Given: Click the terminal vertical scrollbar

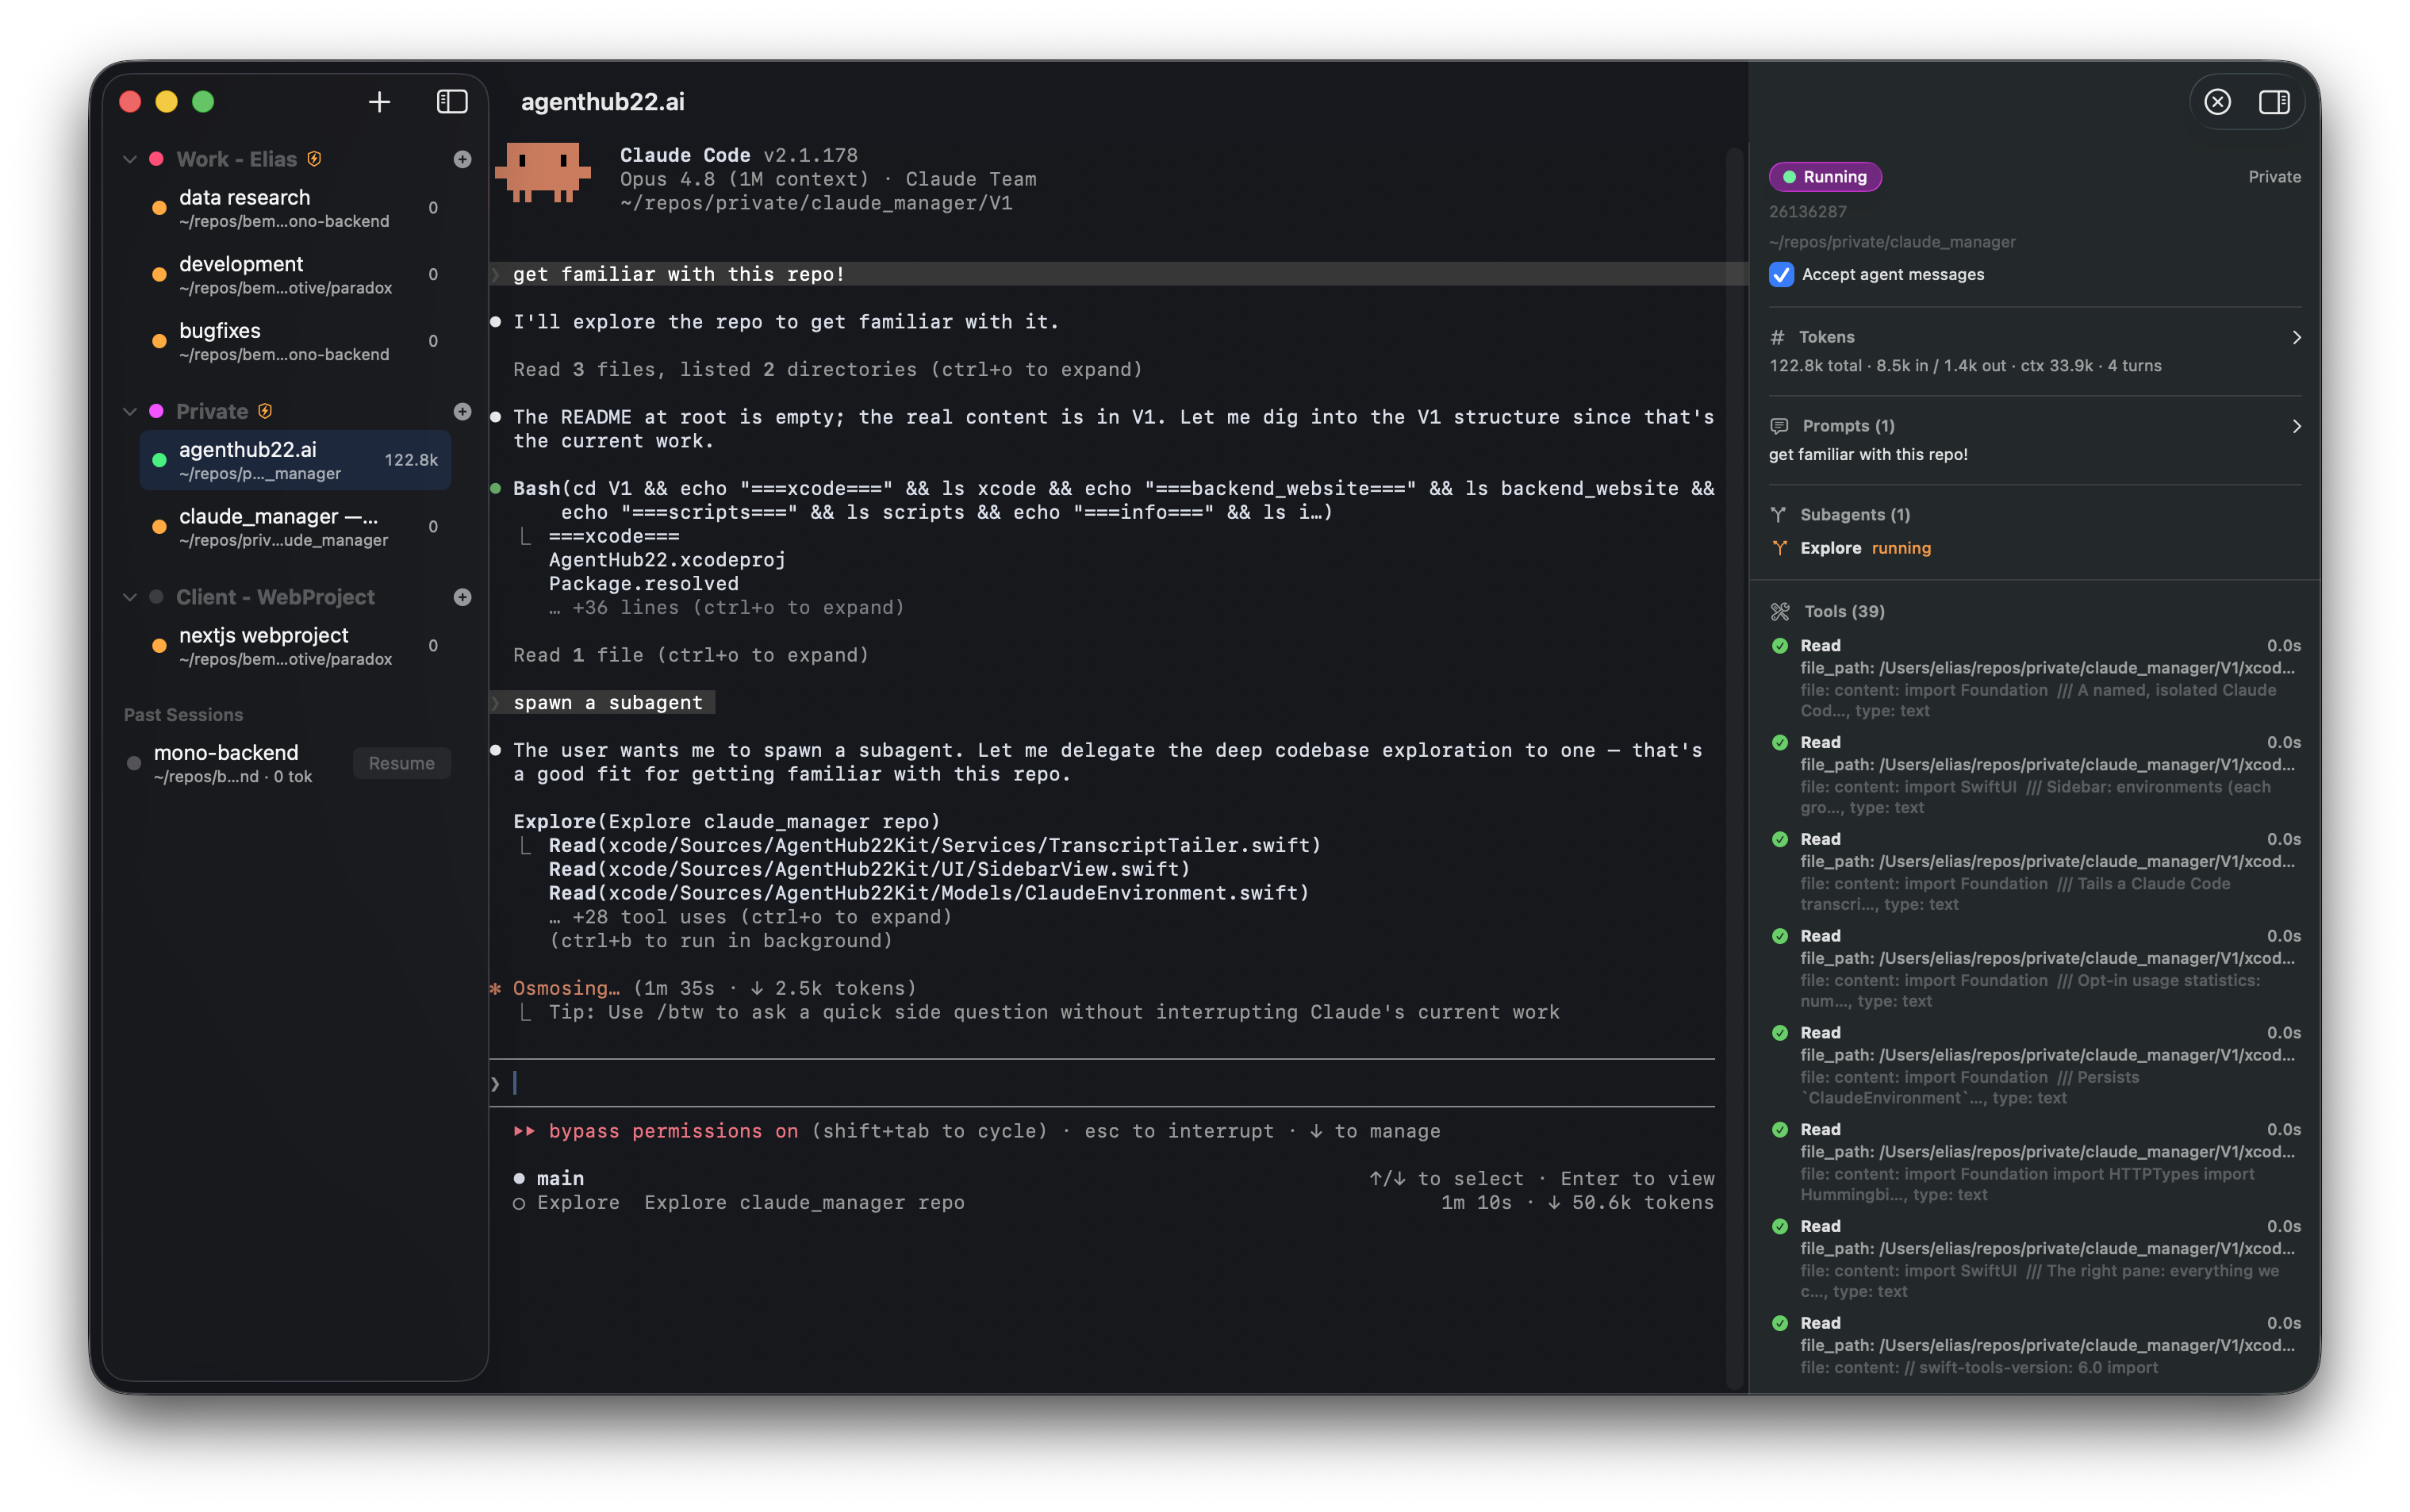Looking at the screenshot, I should point(1734,768).
